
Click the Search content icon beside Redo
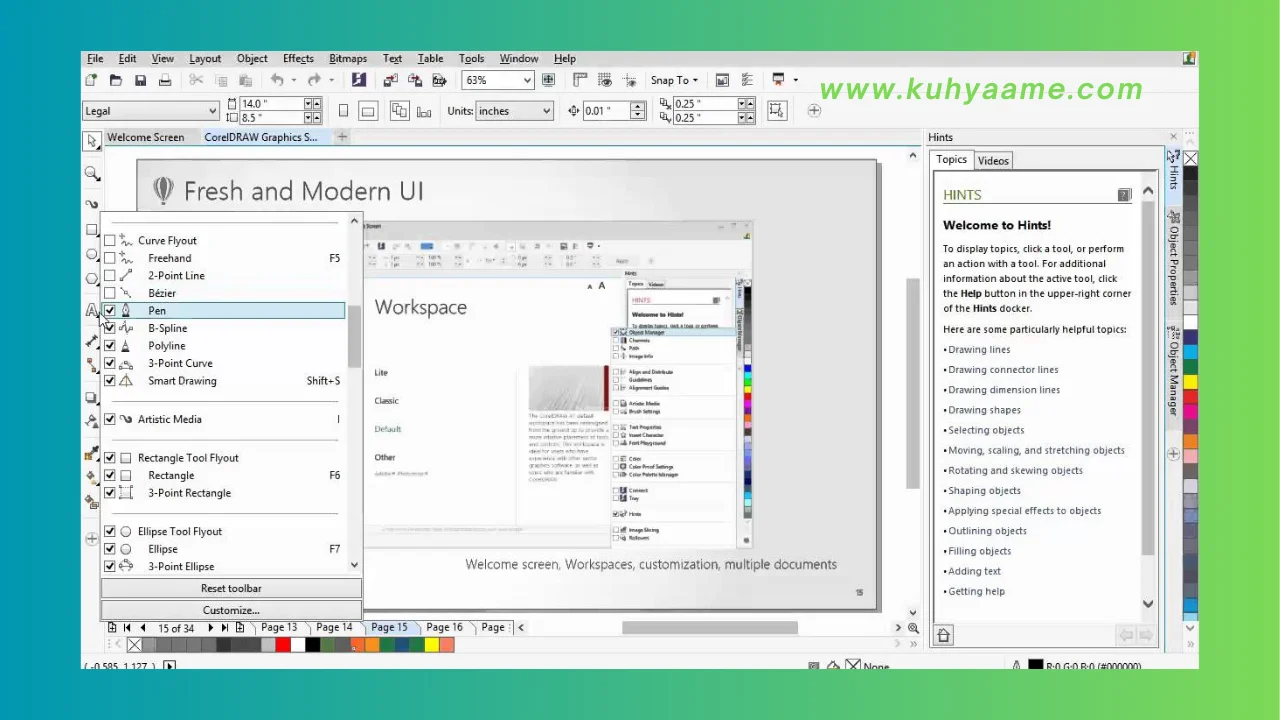point(359,80)
